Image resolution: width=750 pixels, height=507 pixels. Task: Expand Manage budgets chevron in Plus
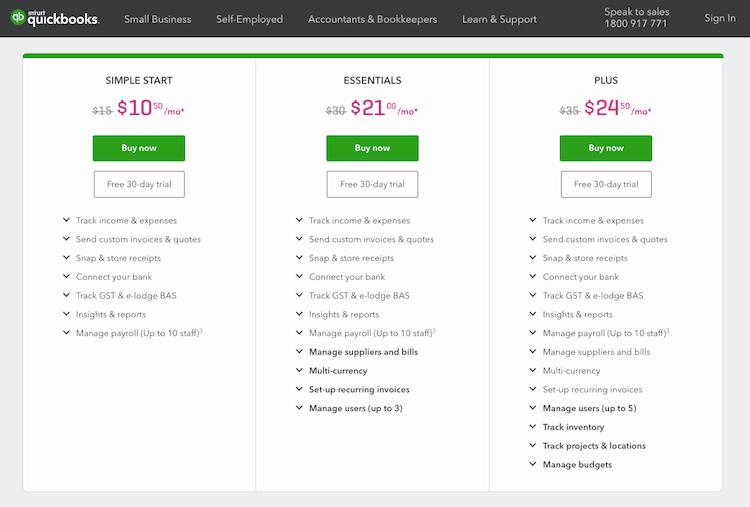click(532, 465)
